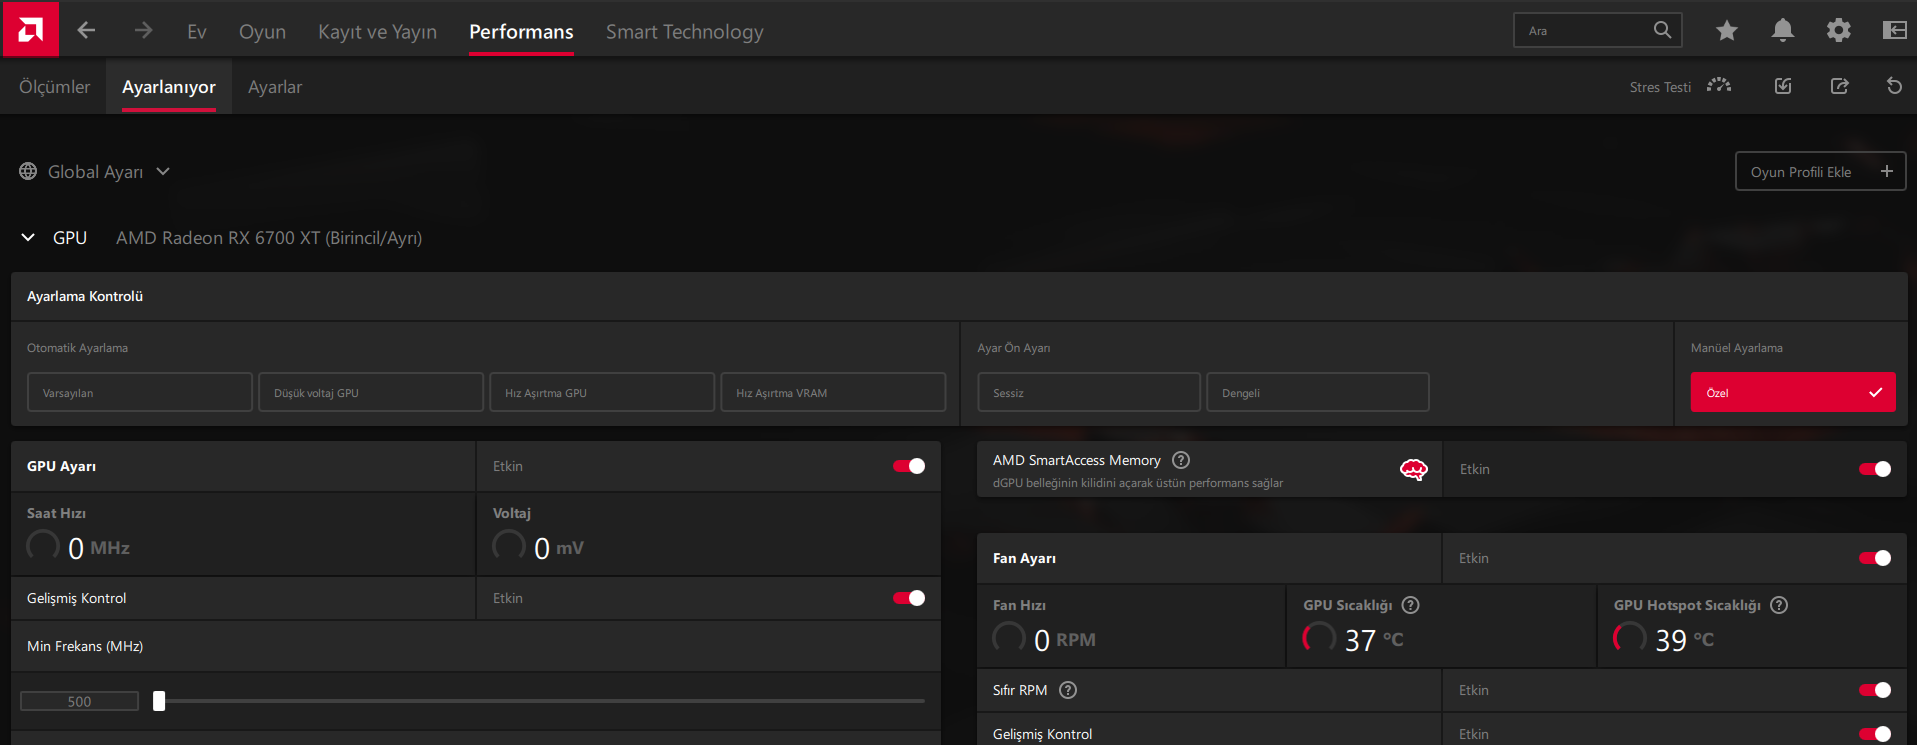Select Hız Aşırtma GPU option
The height and width of the screenshot is (745, 1917).
[602, 392]
